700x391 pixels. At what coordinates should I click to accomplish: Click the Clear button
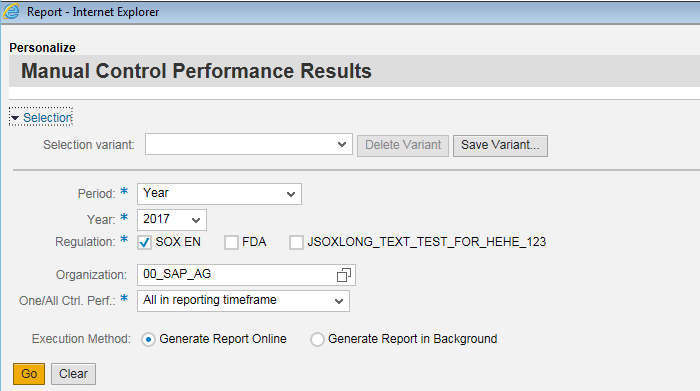point(73,374)
